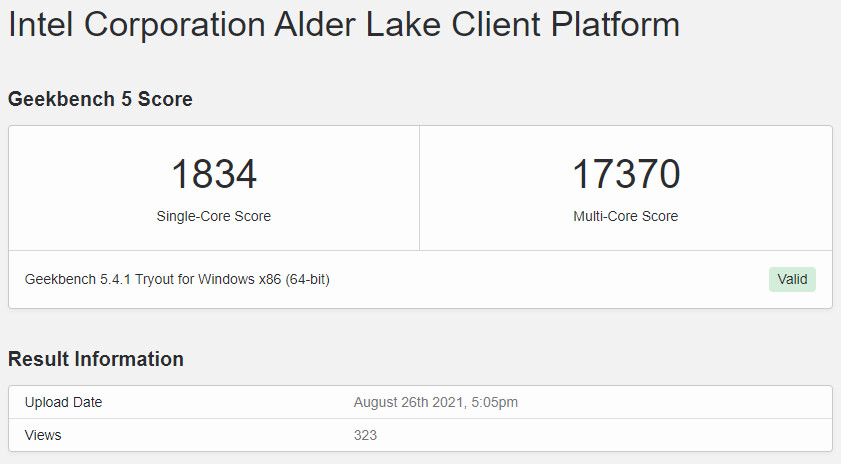Click the green Valid badge
Screen dimensions: 841x464
click(x=792, y=280)
